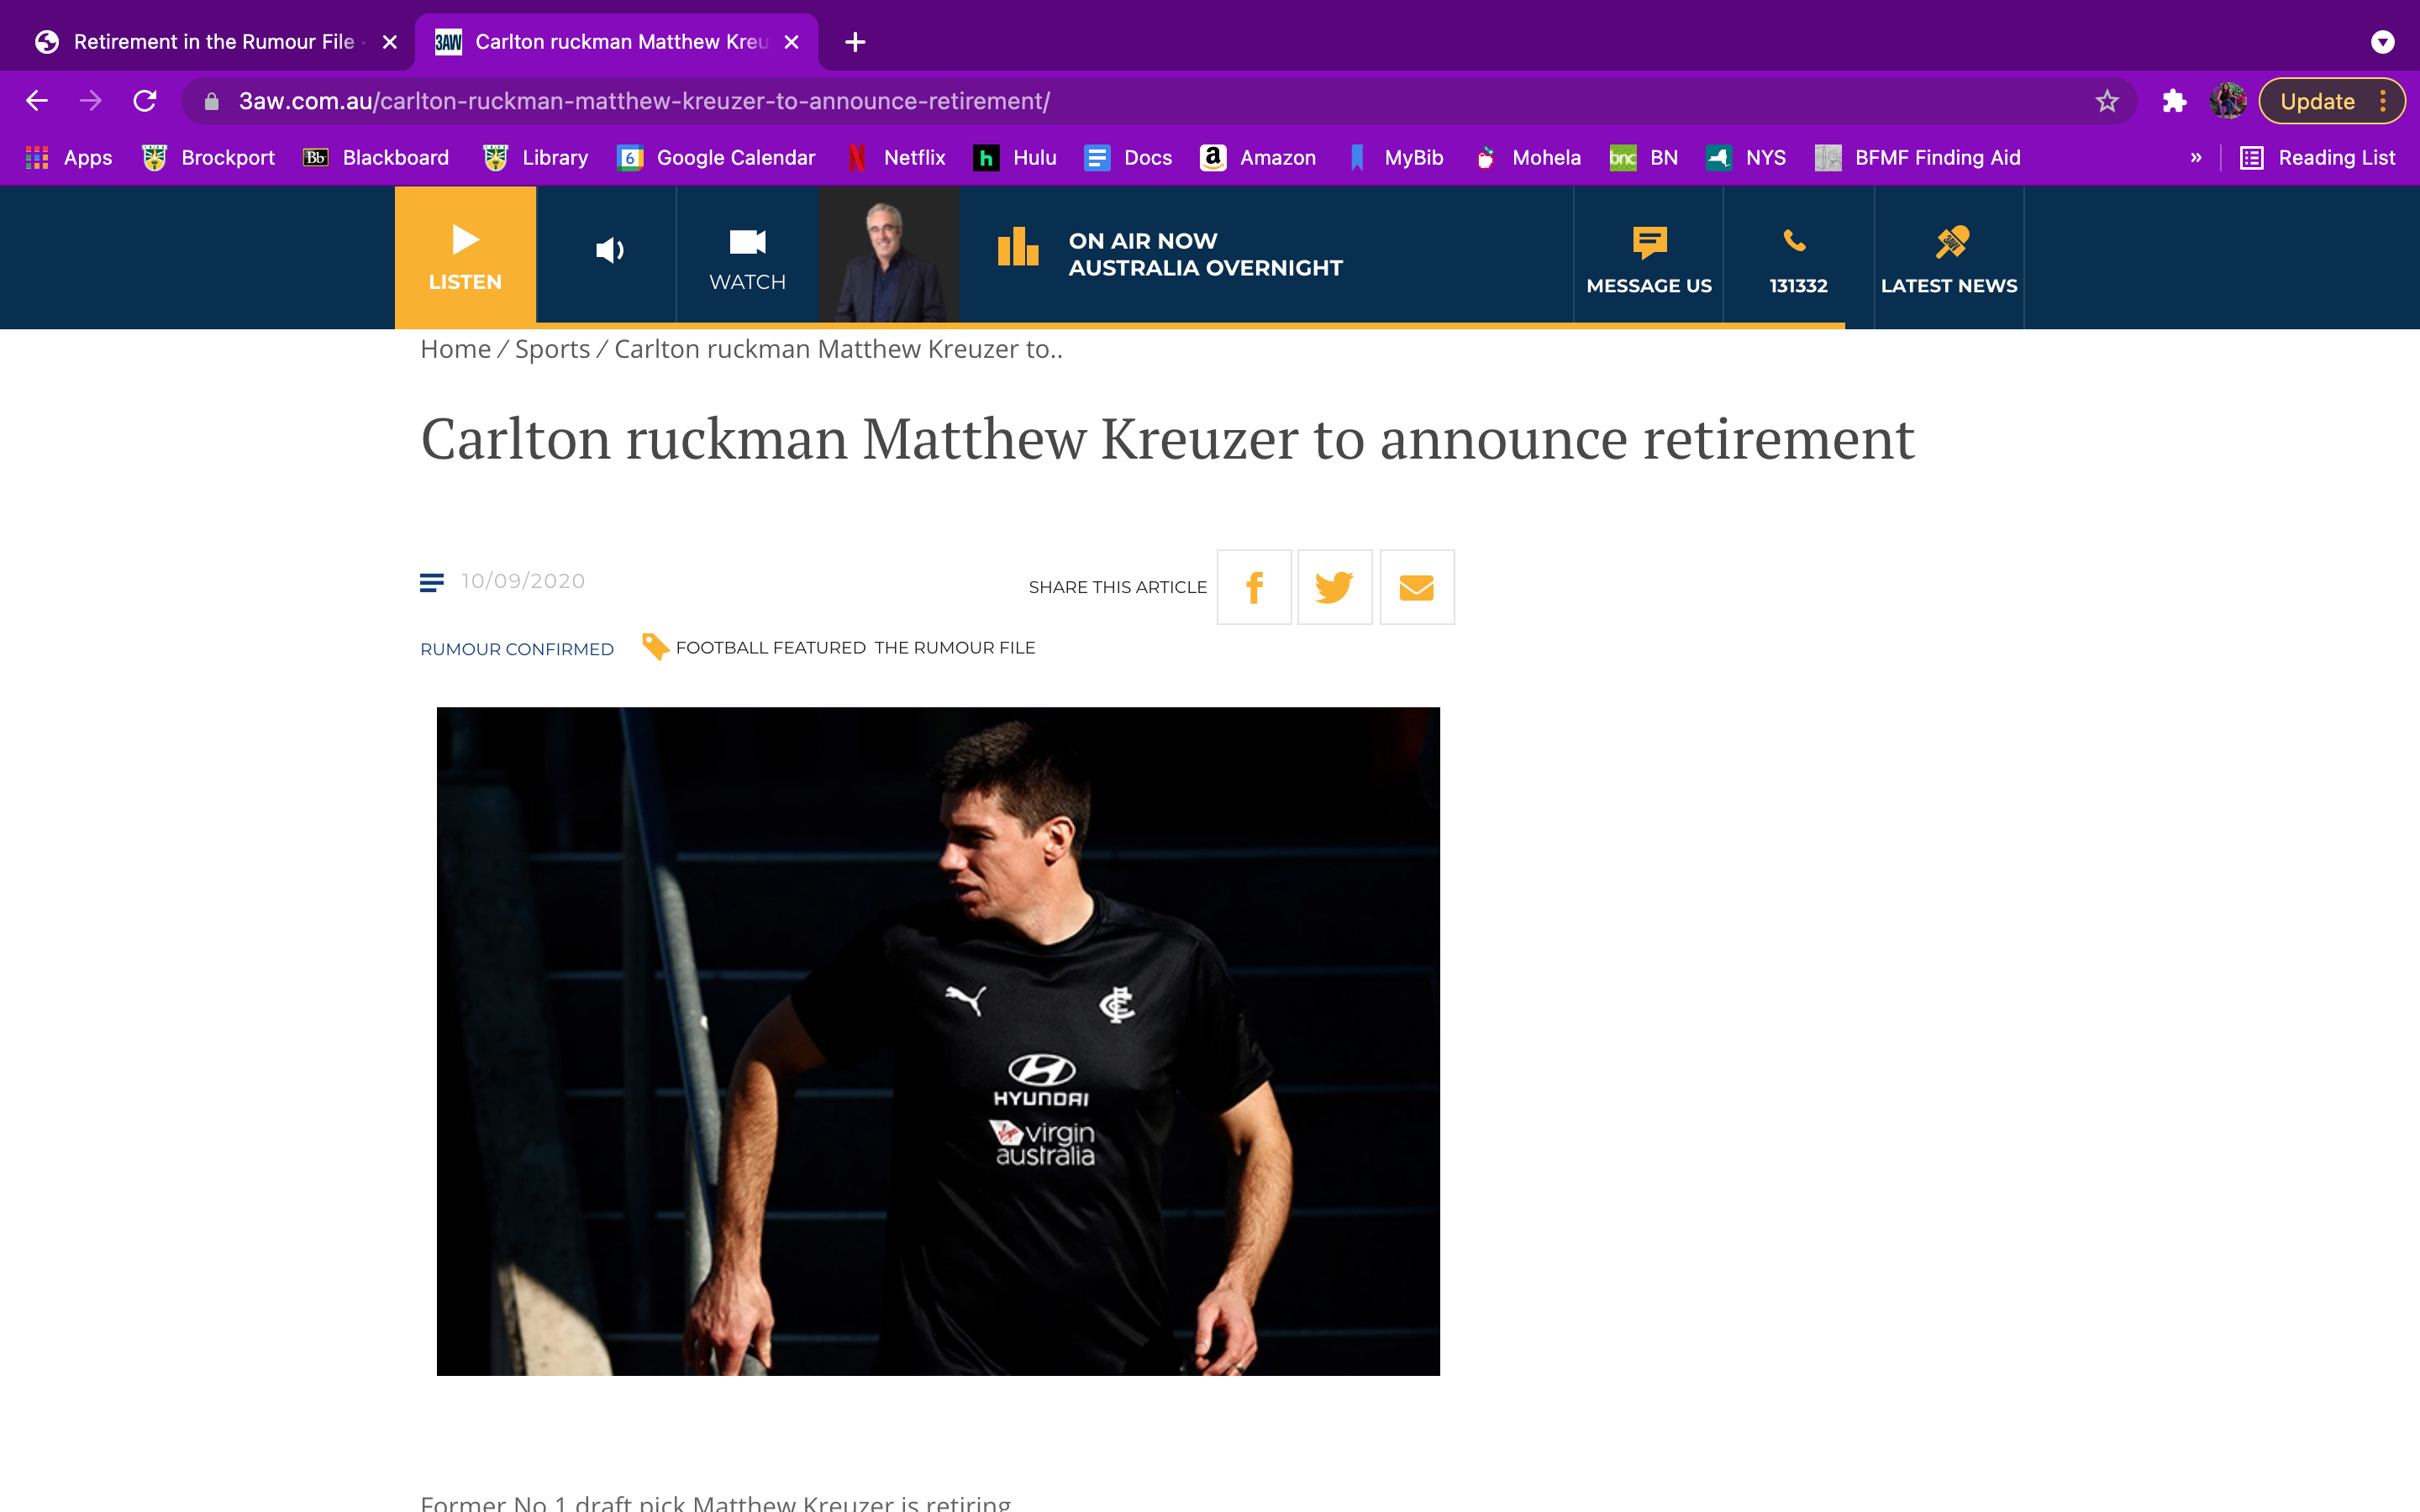Share article on Twitter
Screen dimensions: 2420x1512
(x=1334, y=587)
